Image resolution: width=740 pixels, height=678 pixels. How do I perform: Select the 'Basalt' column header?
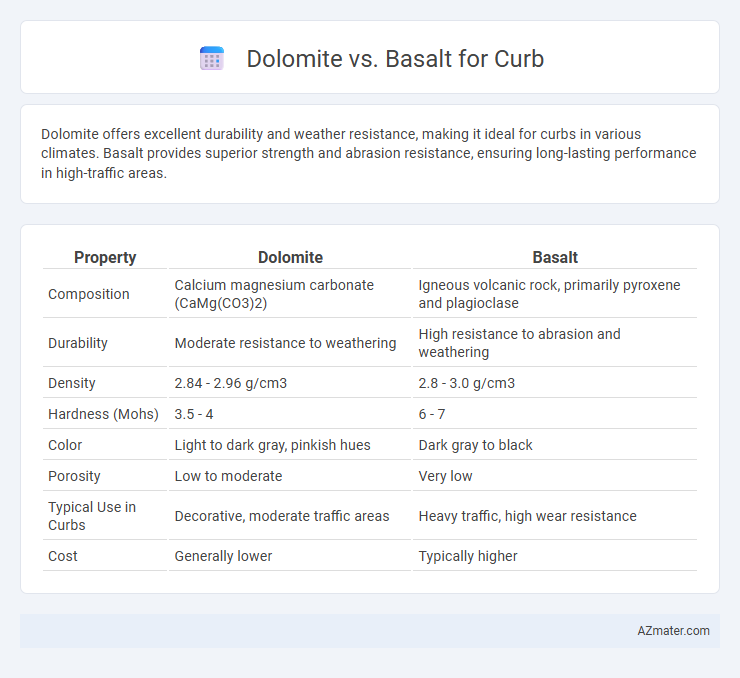[555, 257]
